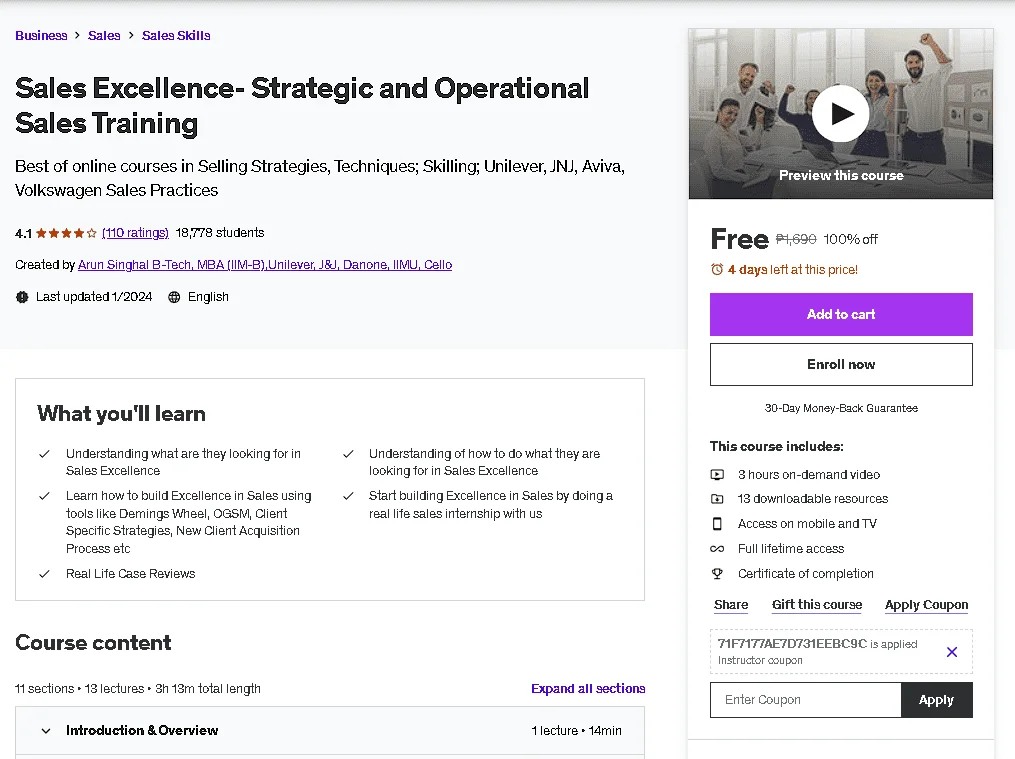Click the Sales Excellence course title

click(302, 105)
